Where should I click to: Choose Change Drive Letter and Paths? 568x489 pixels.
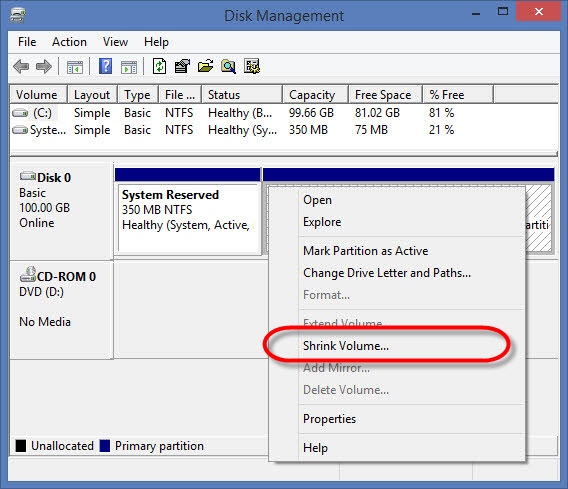tap(387, 273)
